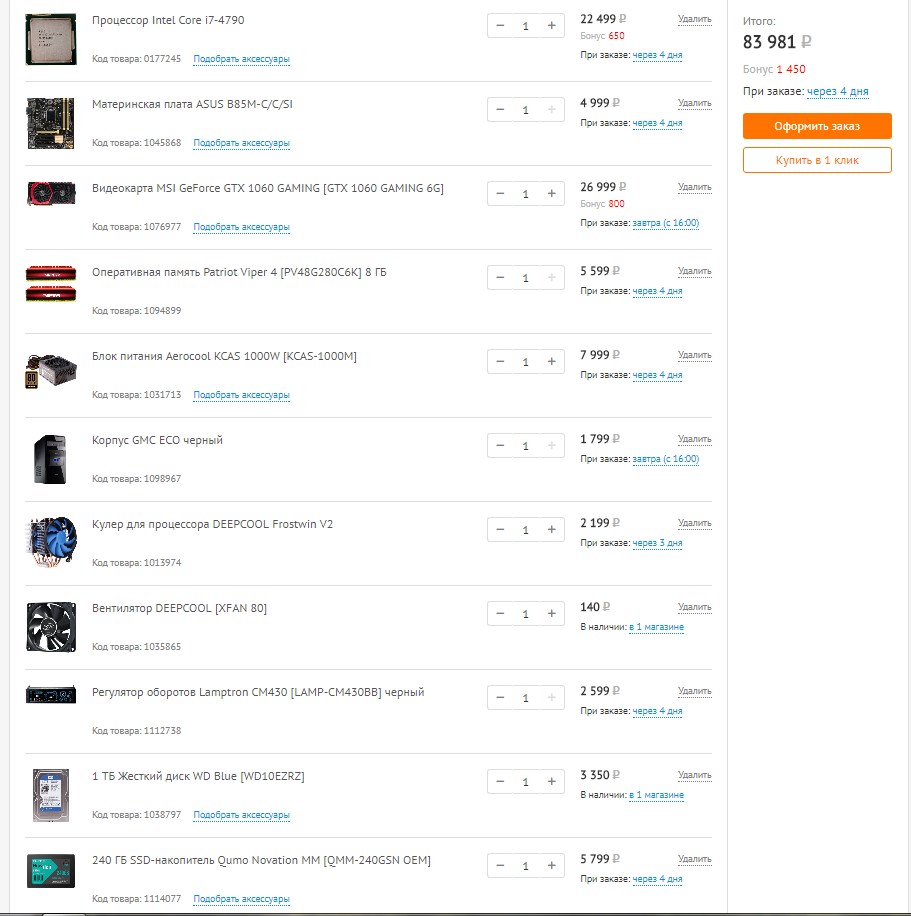
Task: Click the orange Оформить заказ button
Action: (817, 126)
